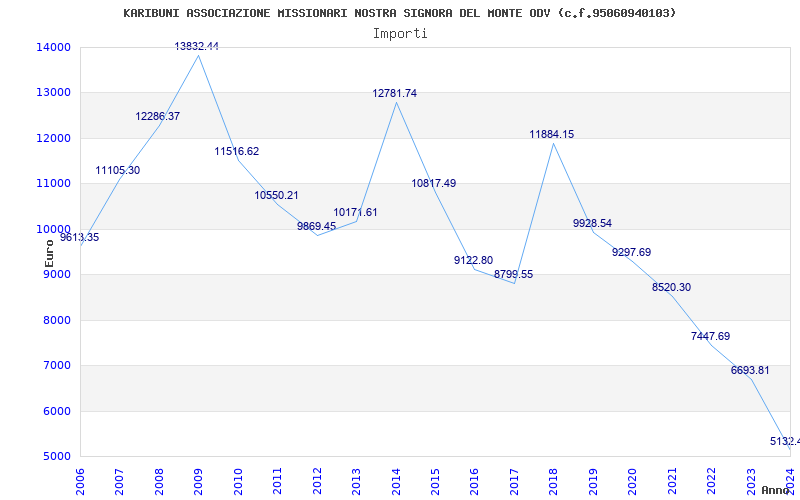The image size is (800, 500).
Task: Click the 9297.69 data label
Action: (632, 252)
